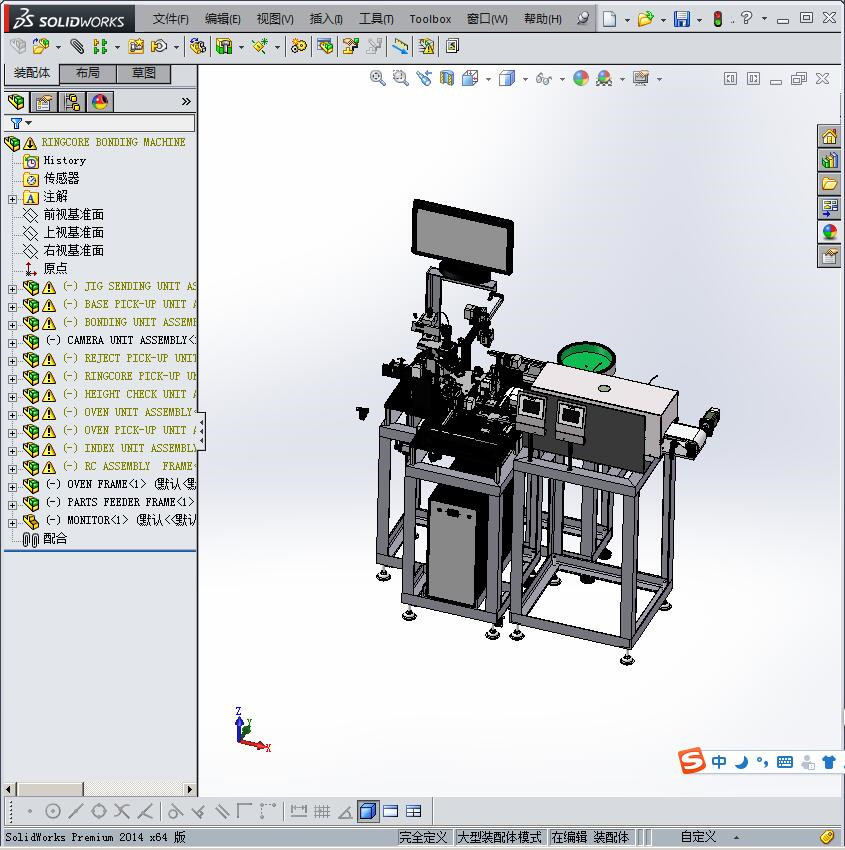Toggle Sogou IME punctuation mode
845x850 pixels.
(762, 762)
